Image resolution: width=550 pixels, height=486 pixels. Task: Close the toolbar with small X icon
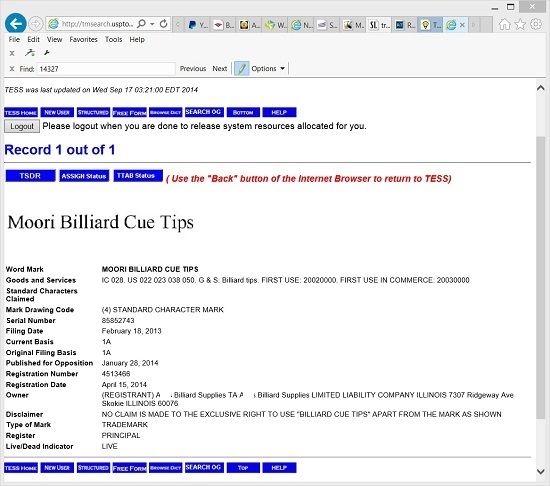pyautogui.click(x=12, y=53)
